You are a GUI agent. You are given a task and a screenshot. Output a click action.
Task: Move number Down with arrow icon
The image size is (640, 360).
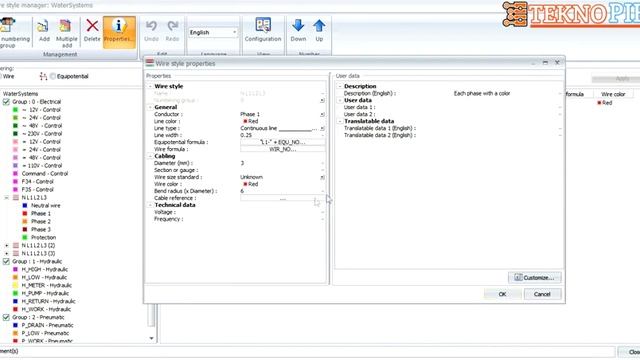coord(298,25)
